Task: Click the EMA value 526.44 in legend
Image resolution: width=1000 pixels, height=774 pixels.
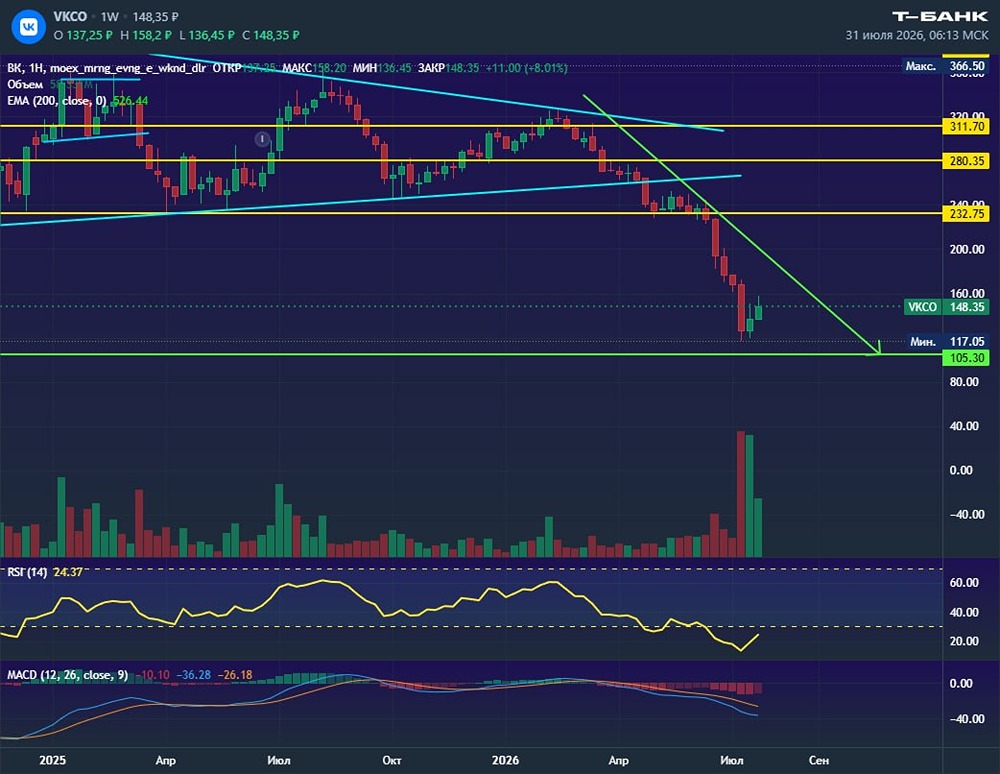Action: [x=130, y=101]
